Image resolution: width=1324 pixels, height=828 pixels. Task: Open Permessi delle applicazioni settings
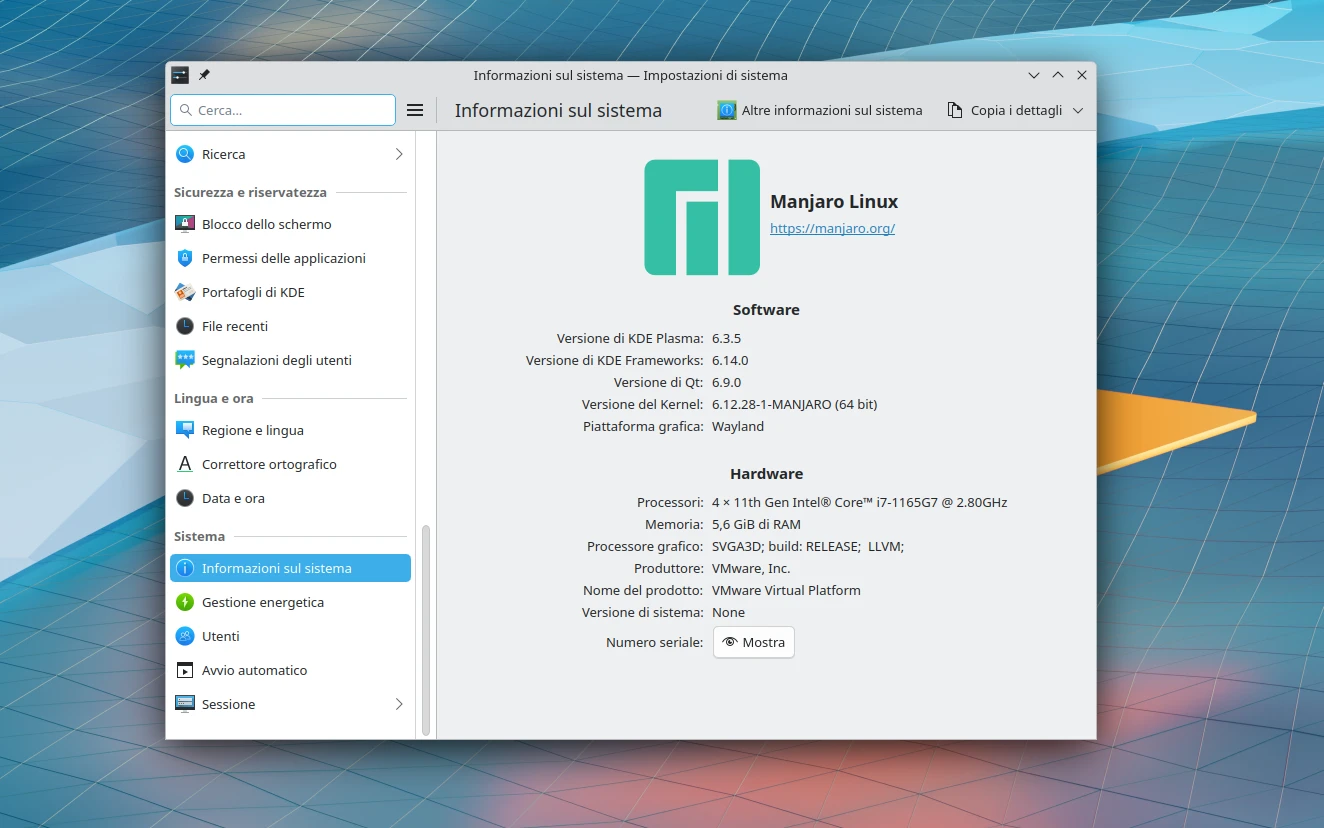tap(283, 258)
